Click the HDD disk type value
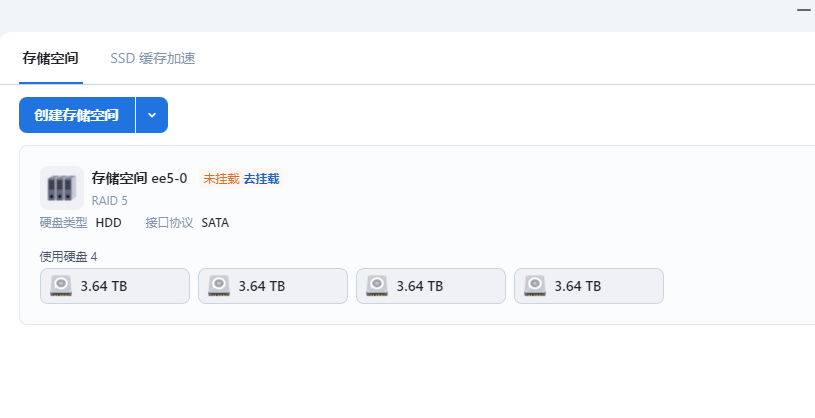Image resolution: width=815 pixels, height=418 pixels. click(108, 222)
